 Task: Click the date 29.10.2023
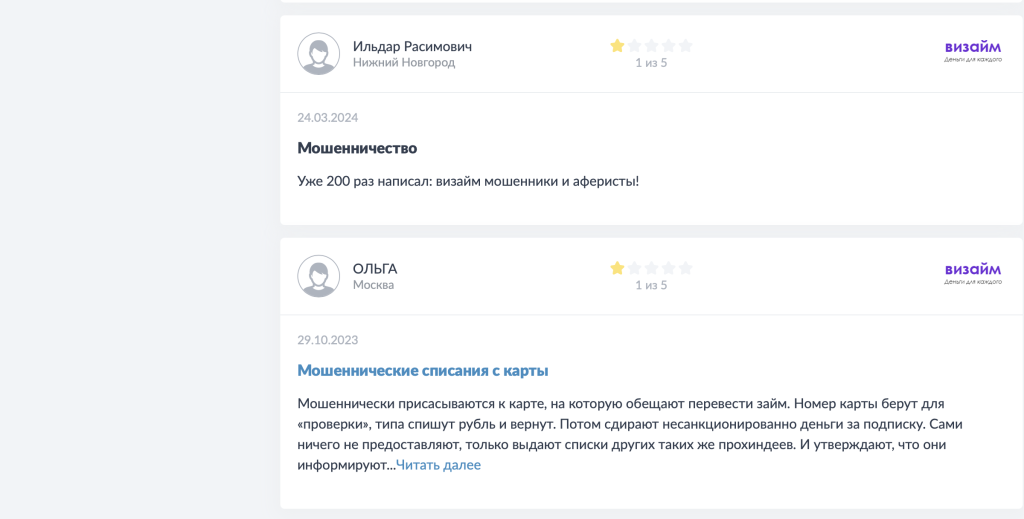(x=327, y=339)
